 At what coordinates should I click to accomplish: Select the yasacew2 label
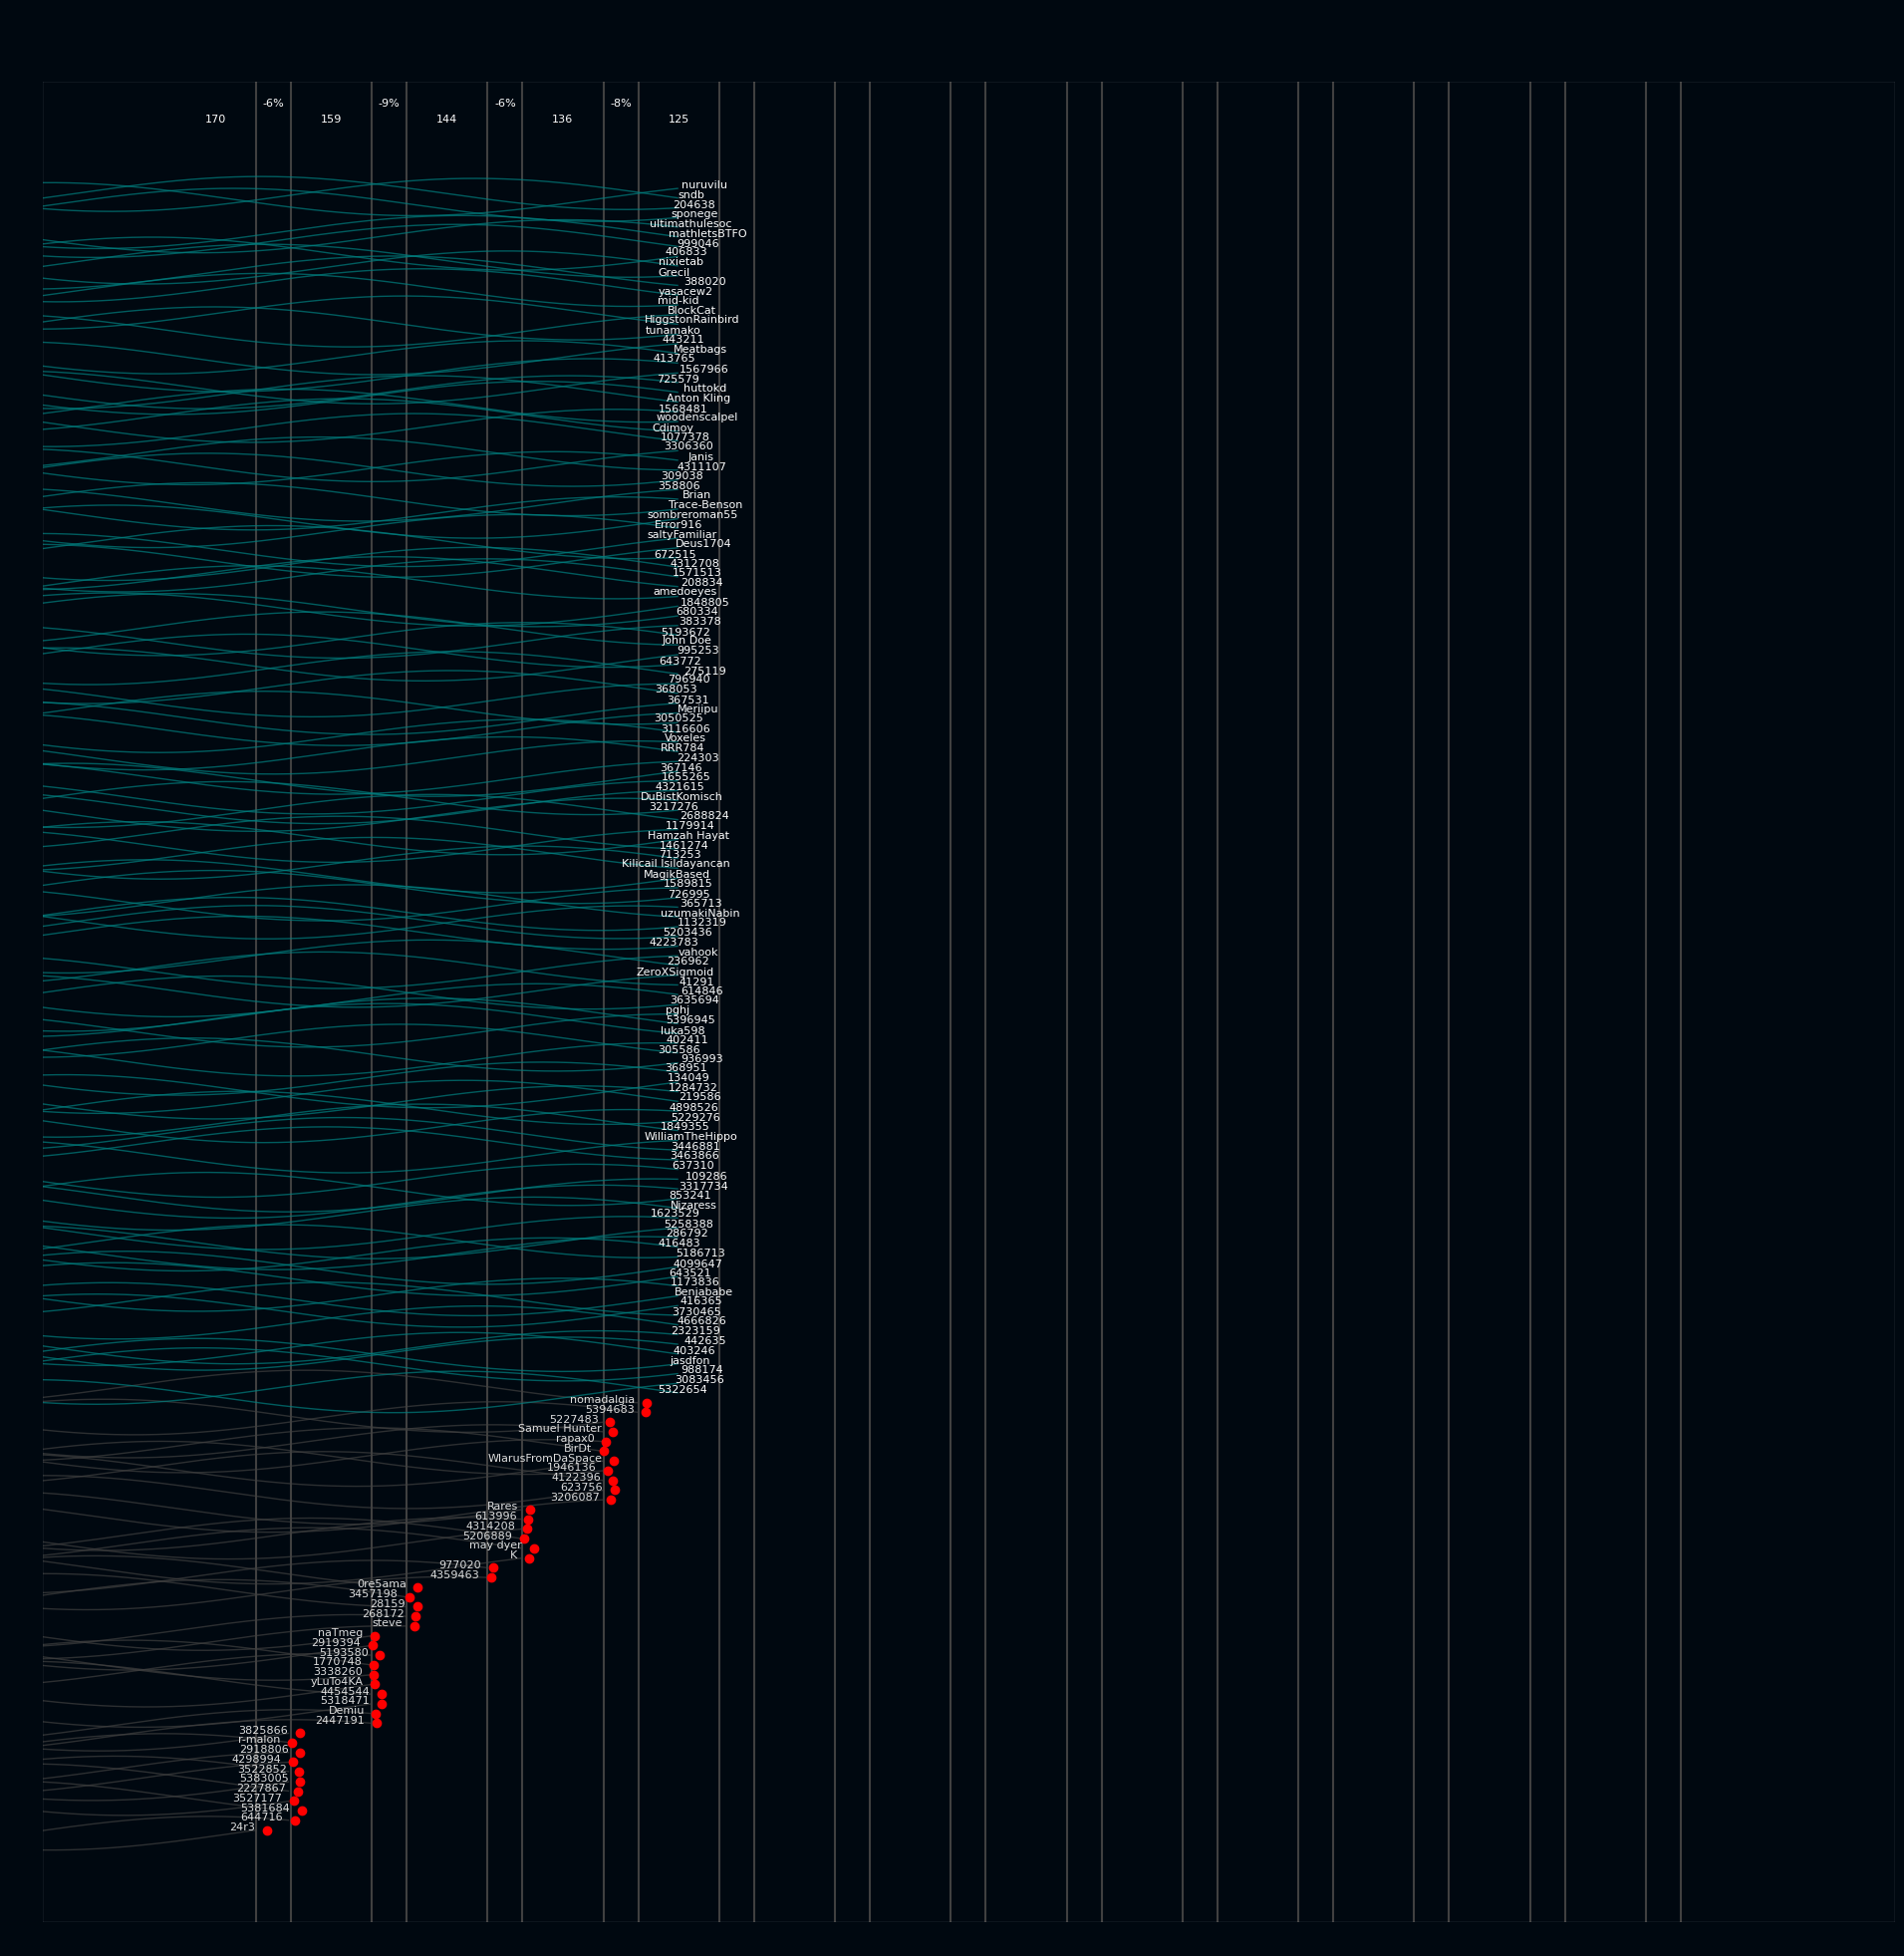[x=685, y=292]
